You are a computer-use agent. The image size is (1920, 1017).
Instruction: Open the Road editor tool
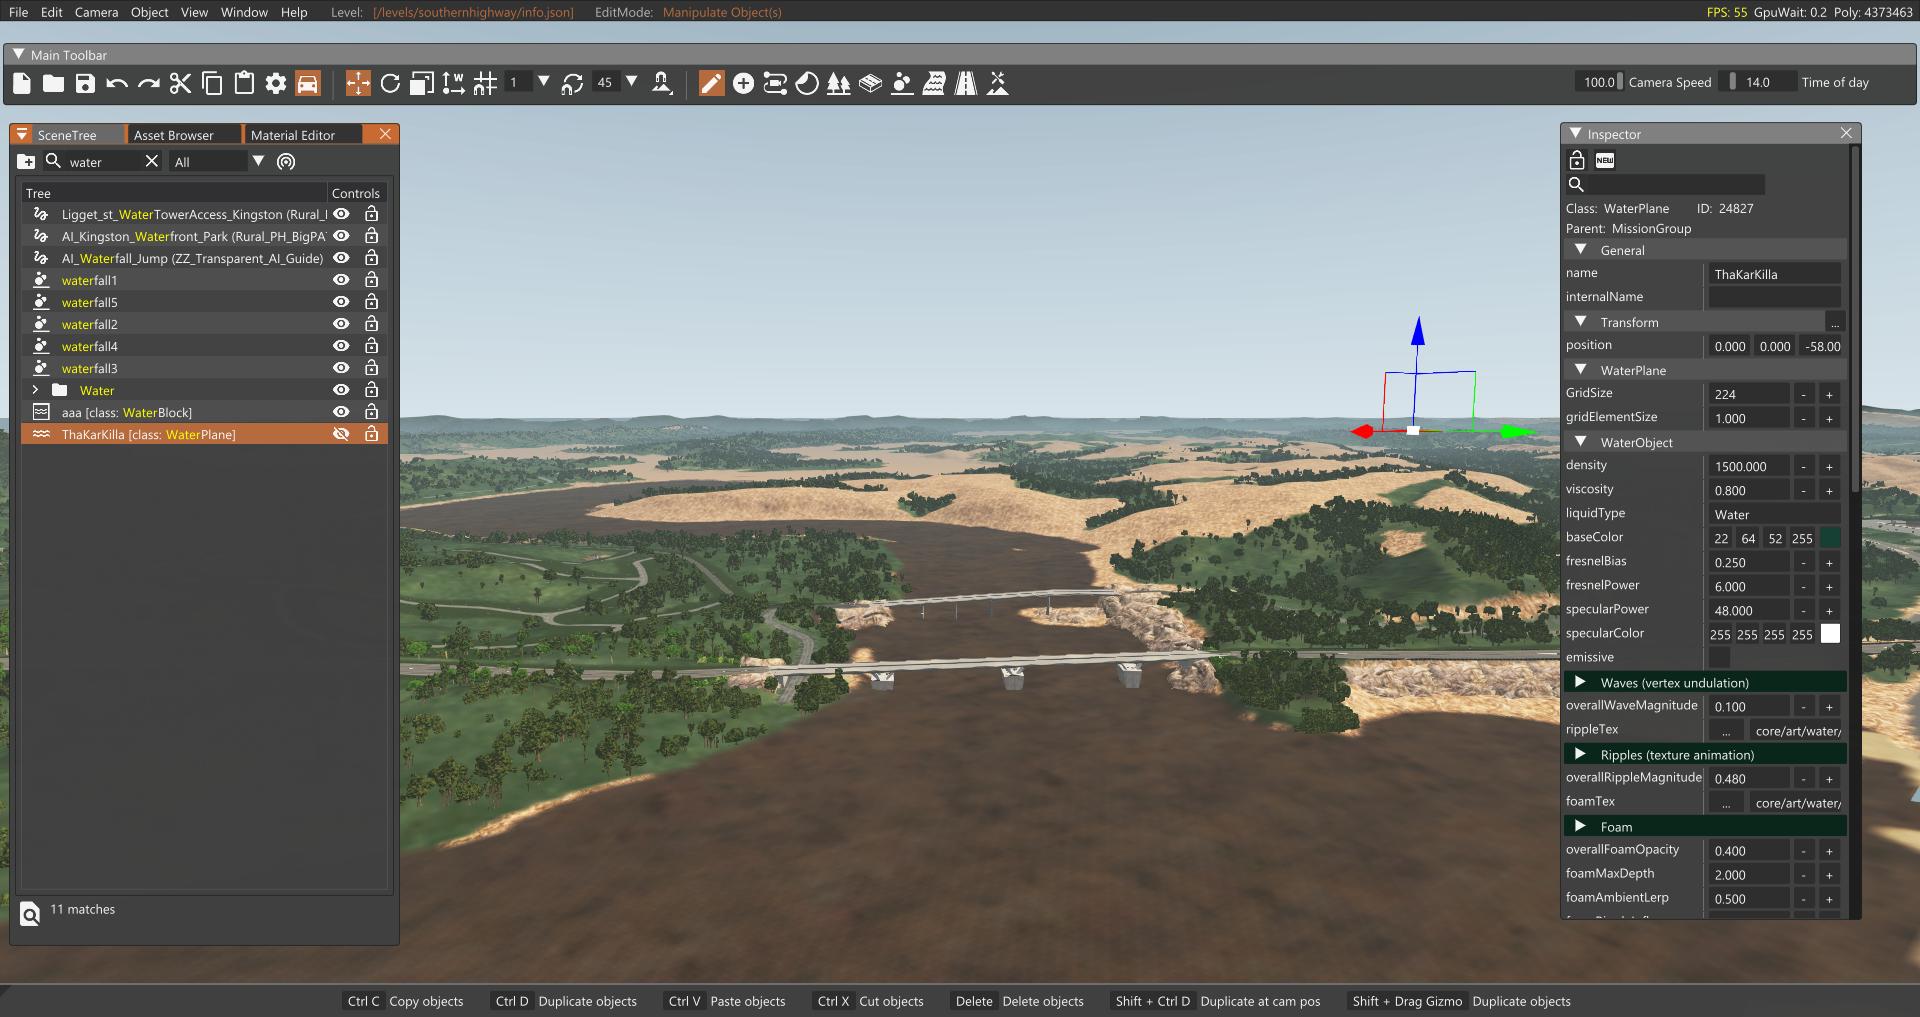point(966,84)
